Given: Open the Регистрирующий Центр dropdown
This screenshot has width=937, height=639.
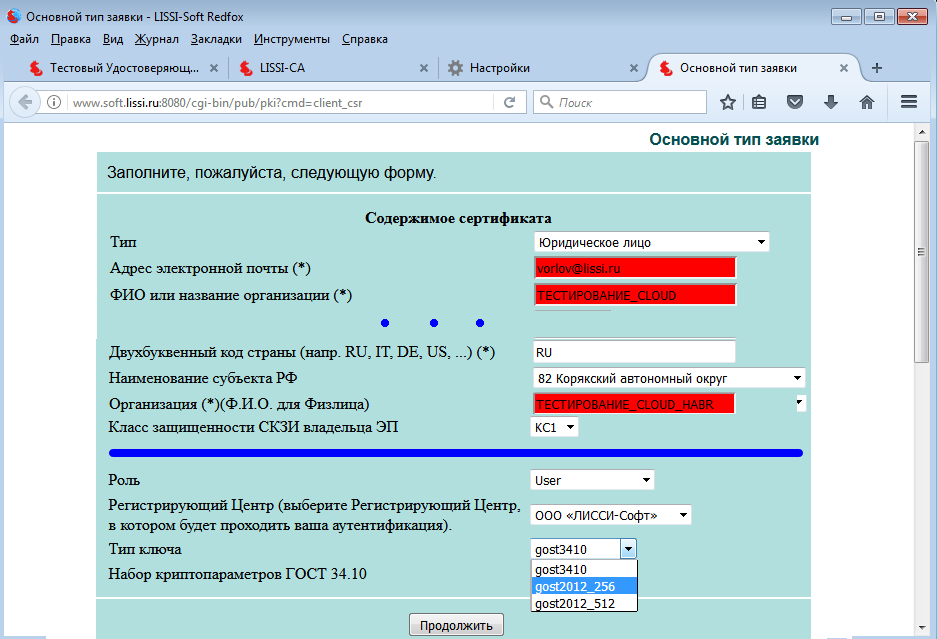Looking at the screenshot, I should [x=610, y=515].
